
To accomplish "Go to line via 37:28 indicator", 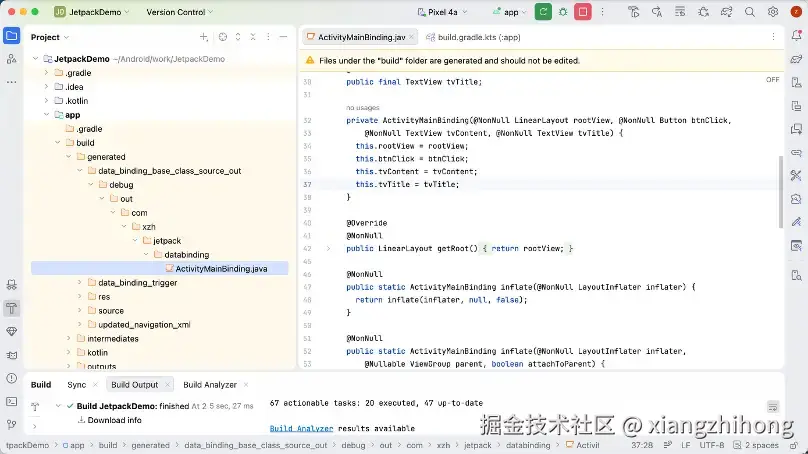I will coord(642,445).
